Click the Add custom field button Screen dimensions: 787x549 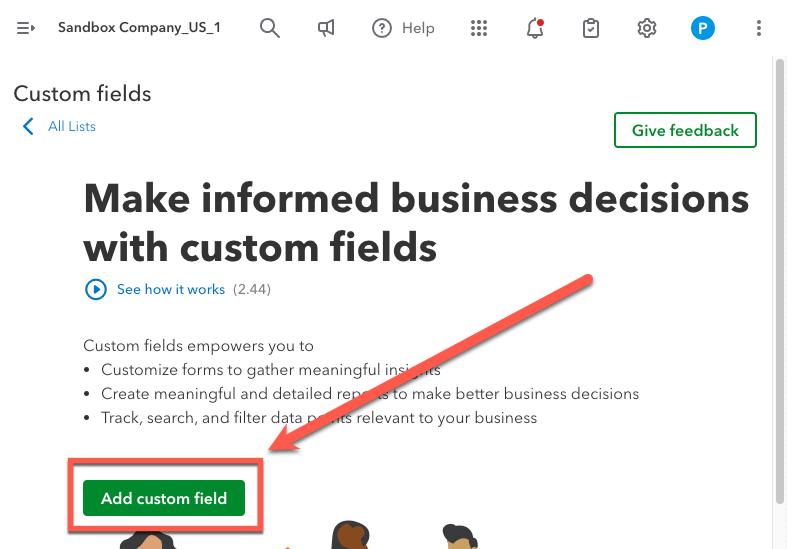(x=164, y=498)
